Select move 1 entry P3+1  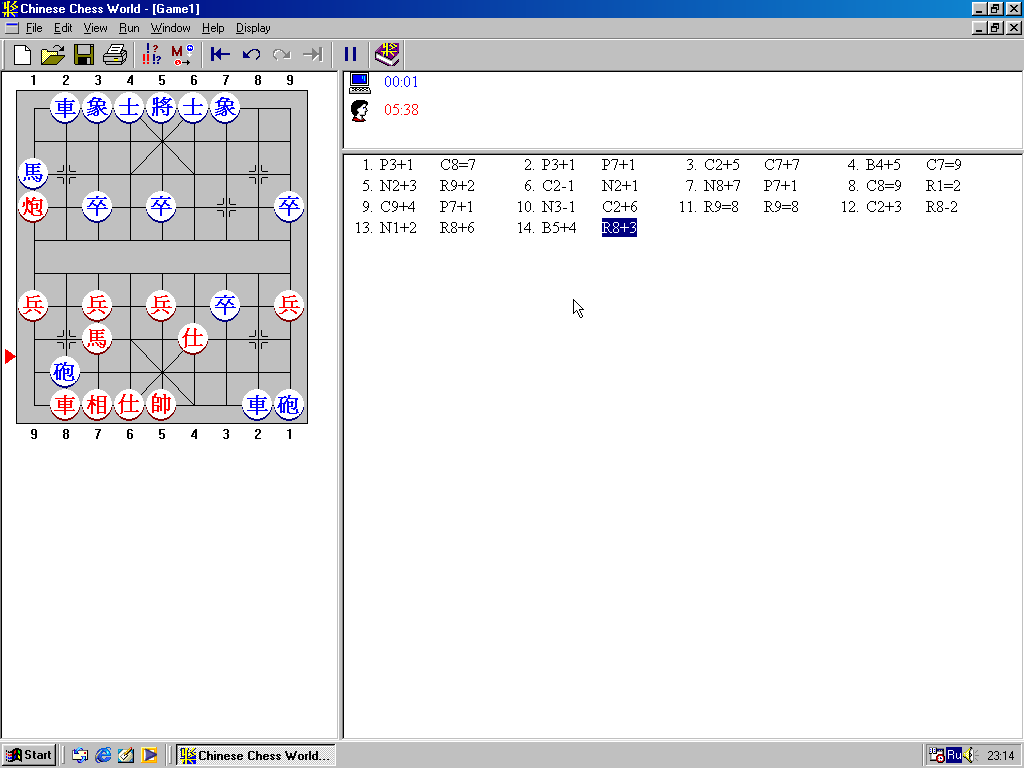coord(396,165)
